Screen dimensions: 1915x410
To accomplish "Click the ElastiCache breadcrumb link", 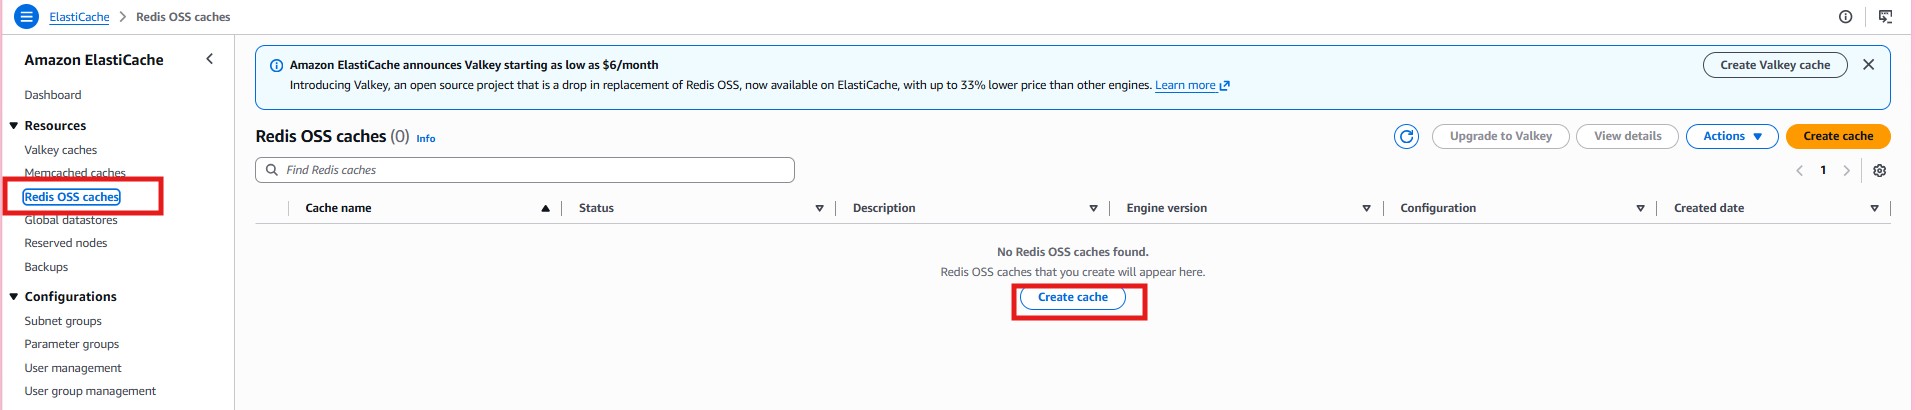I will tap(79, 17).
